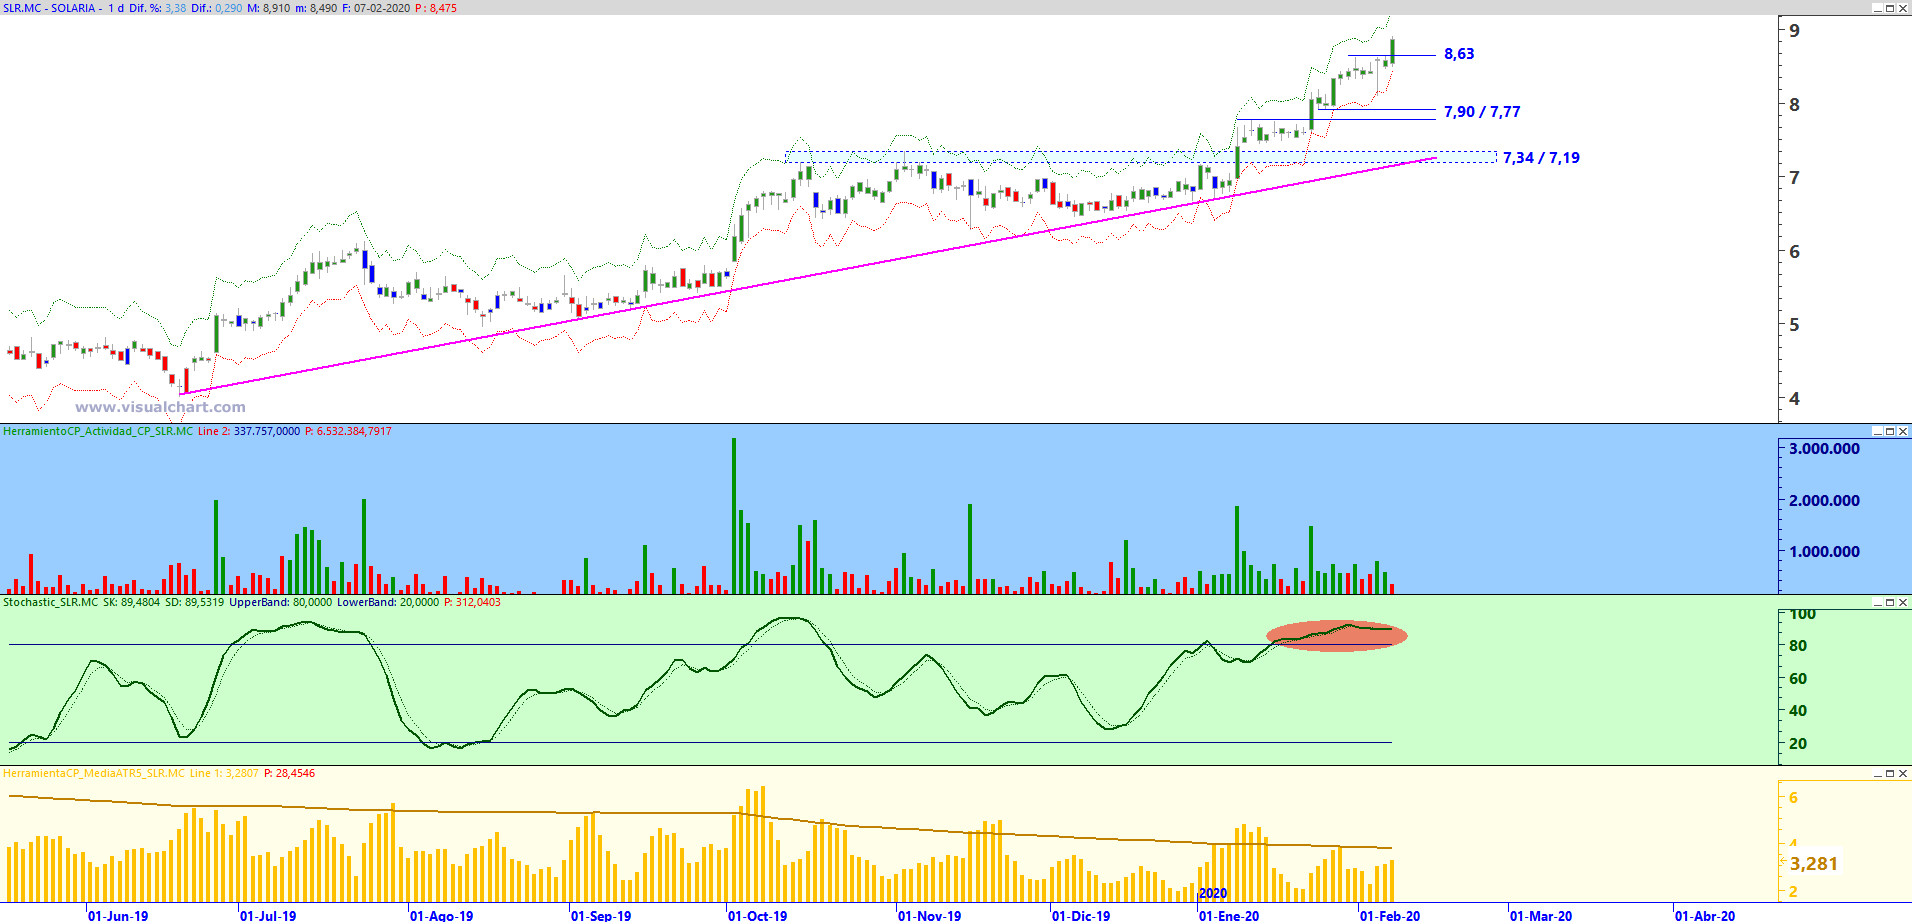Click the red 'P: 8,475' price value
Screen dimensions: 1912x922
[436, 8]
